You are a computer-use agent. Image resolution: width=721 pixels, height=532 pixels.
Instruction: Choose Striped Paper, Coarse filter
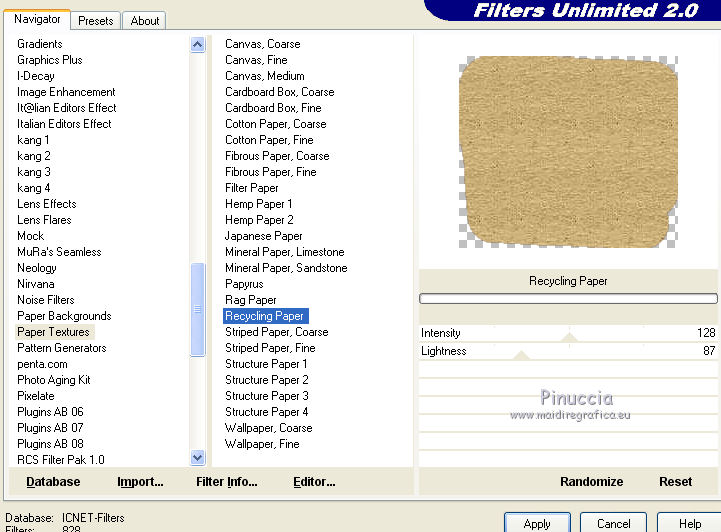point(276,332)
